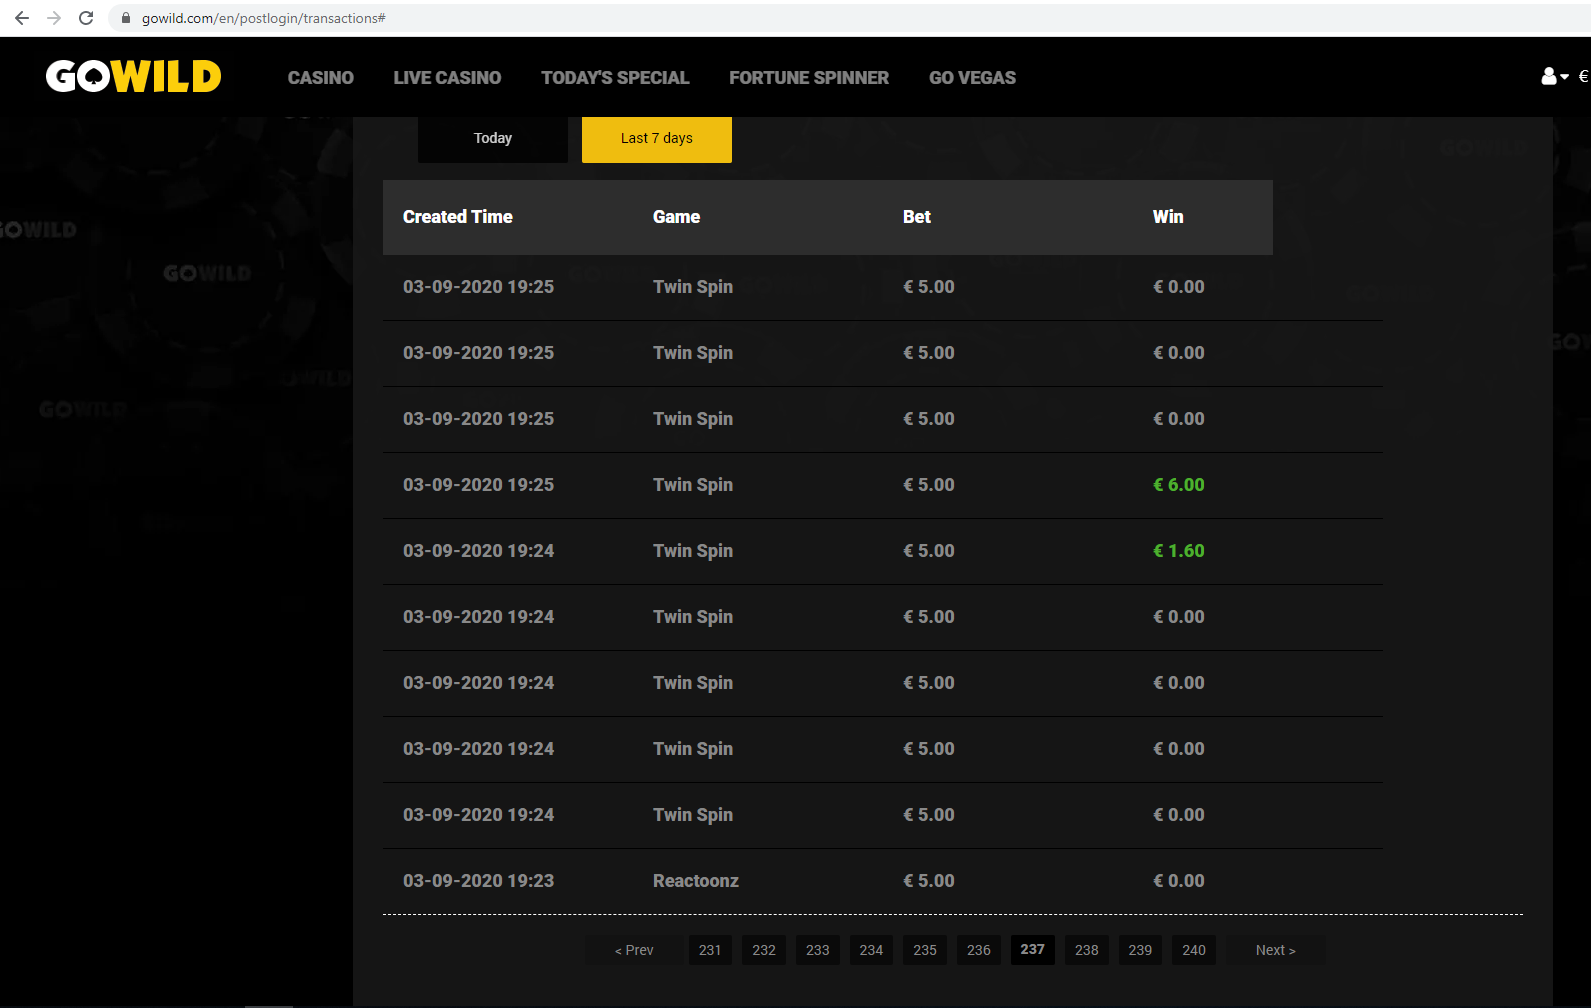The height and width of the screenshot is (1008, 1591).
Task: Click the timestamp in the € 1.60 win row
Action: point(478,551)
